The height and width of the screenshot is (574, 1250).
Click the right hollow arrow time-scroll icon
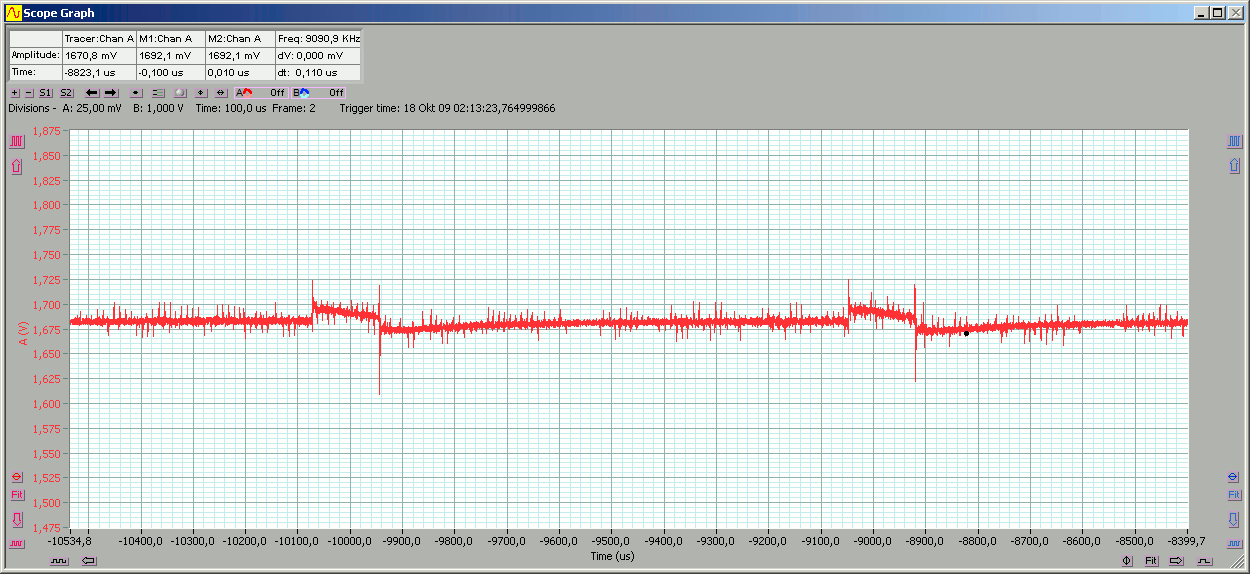[x=1177, y=561]
